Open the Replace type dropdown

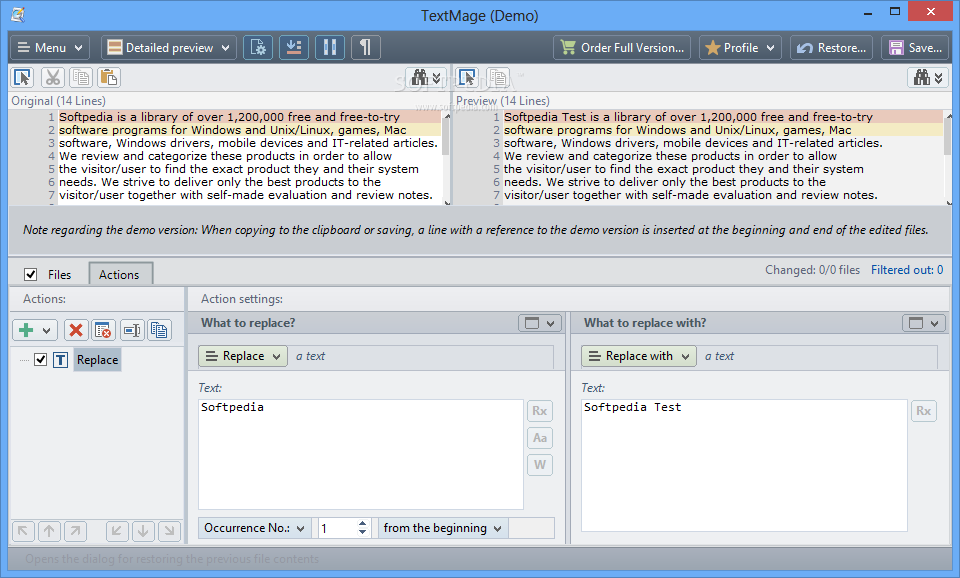(242, 356)
